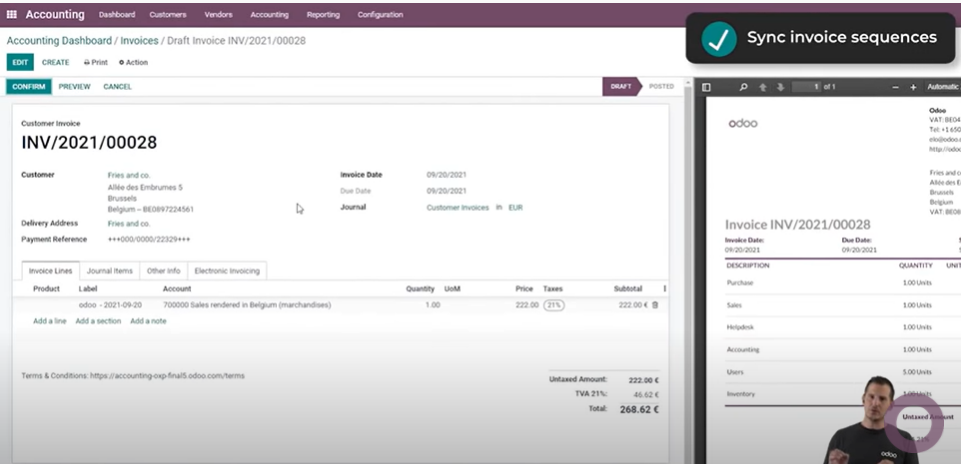The height and width of the screenshot is (464, 961).
Task: Click the CANCEL button
Action: pyautogui.click(x=118, y=87)
